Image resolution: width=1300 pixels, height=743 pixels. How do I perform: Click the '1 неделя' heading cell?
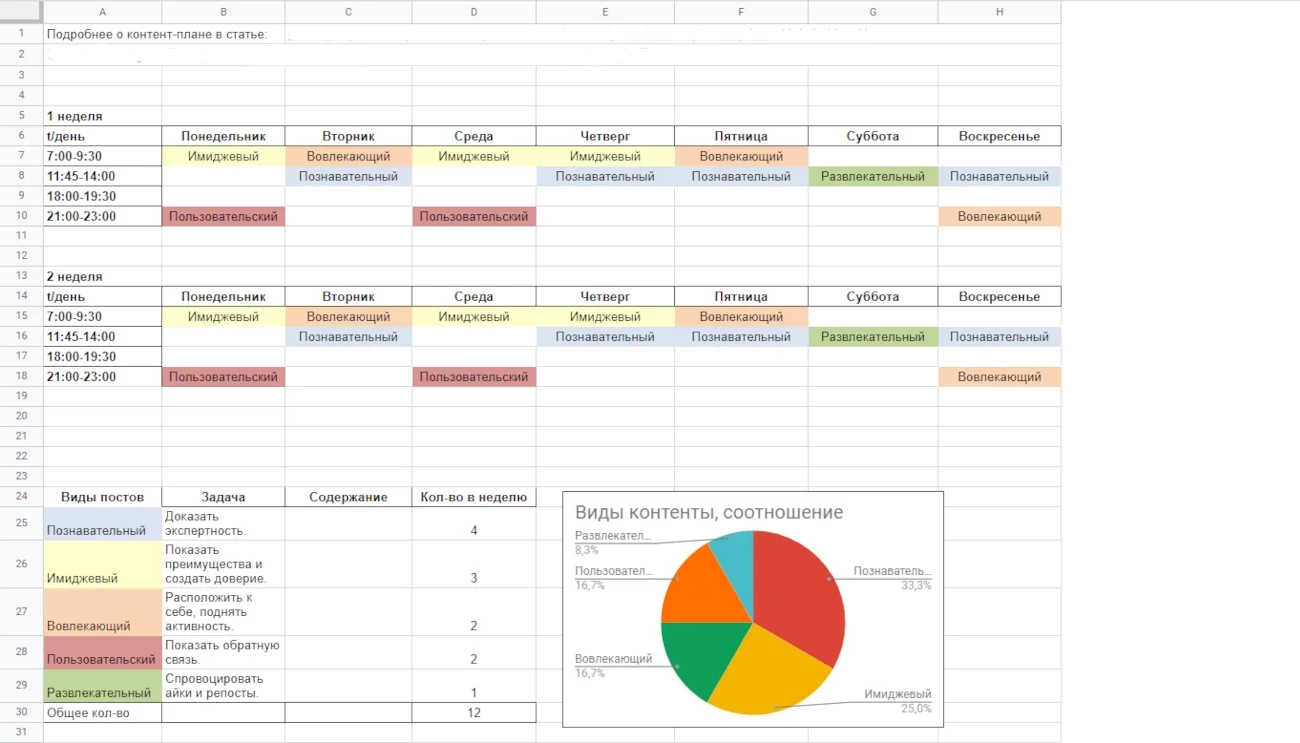tap(102, 116)
